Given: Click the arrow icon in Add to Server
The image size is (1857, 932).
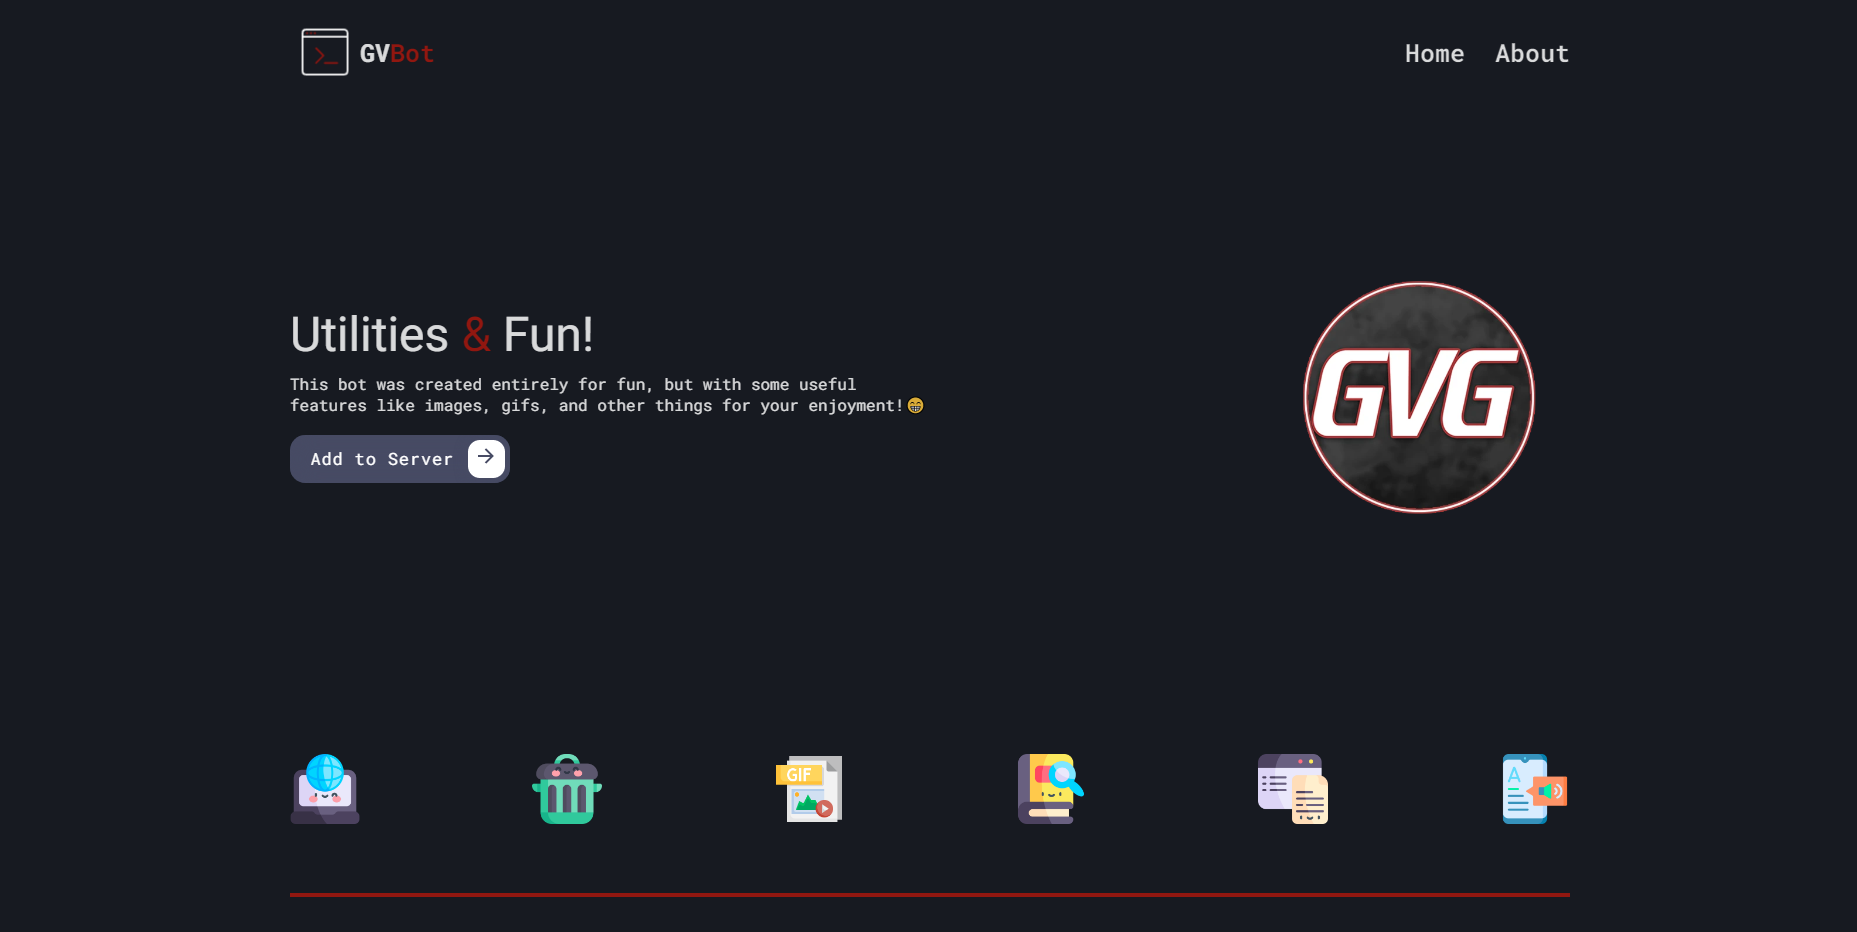Looking at the screenshot, I should (x=486, y=458).
